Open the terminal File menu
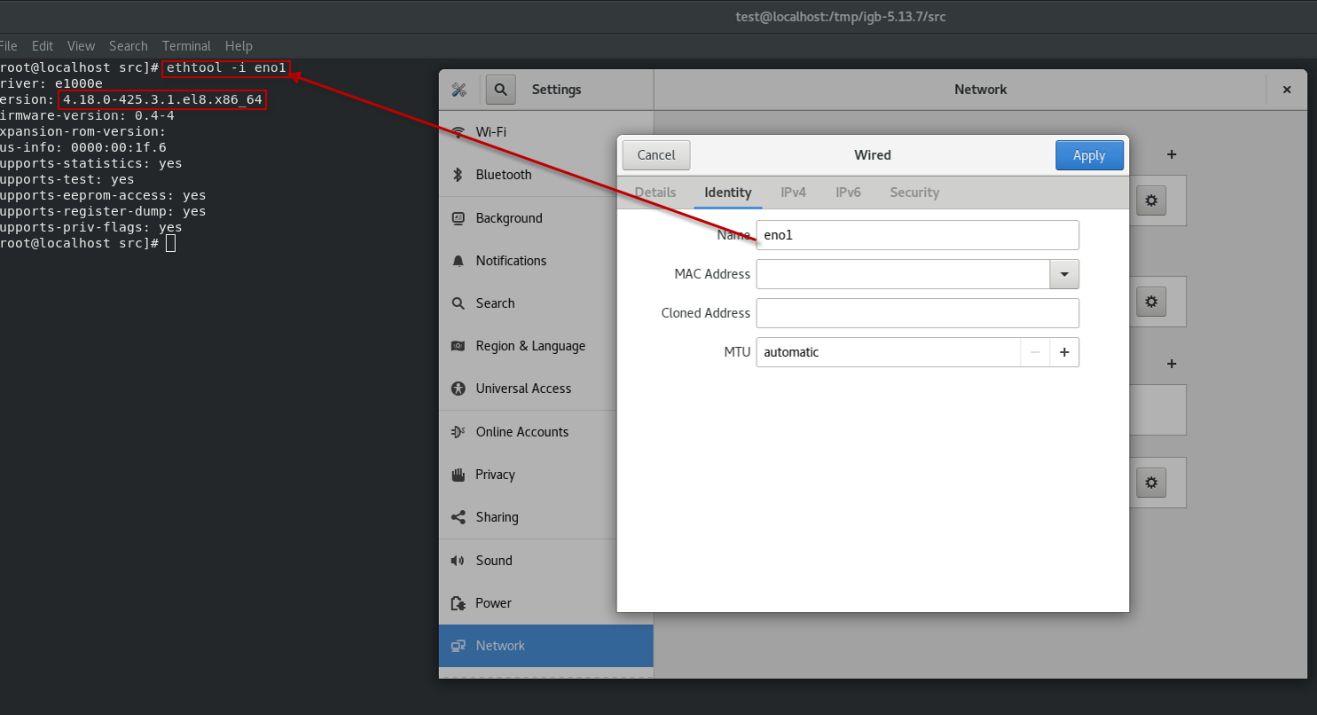 point(8,46)
